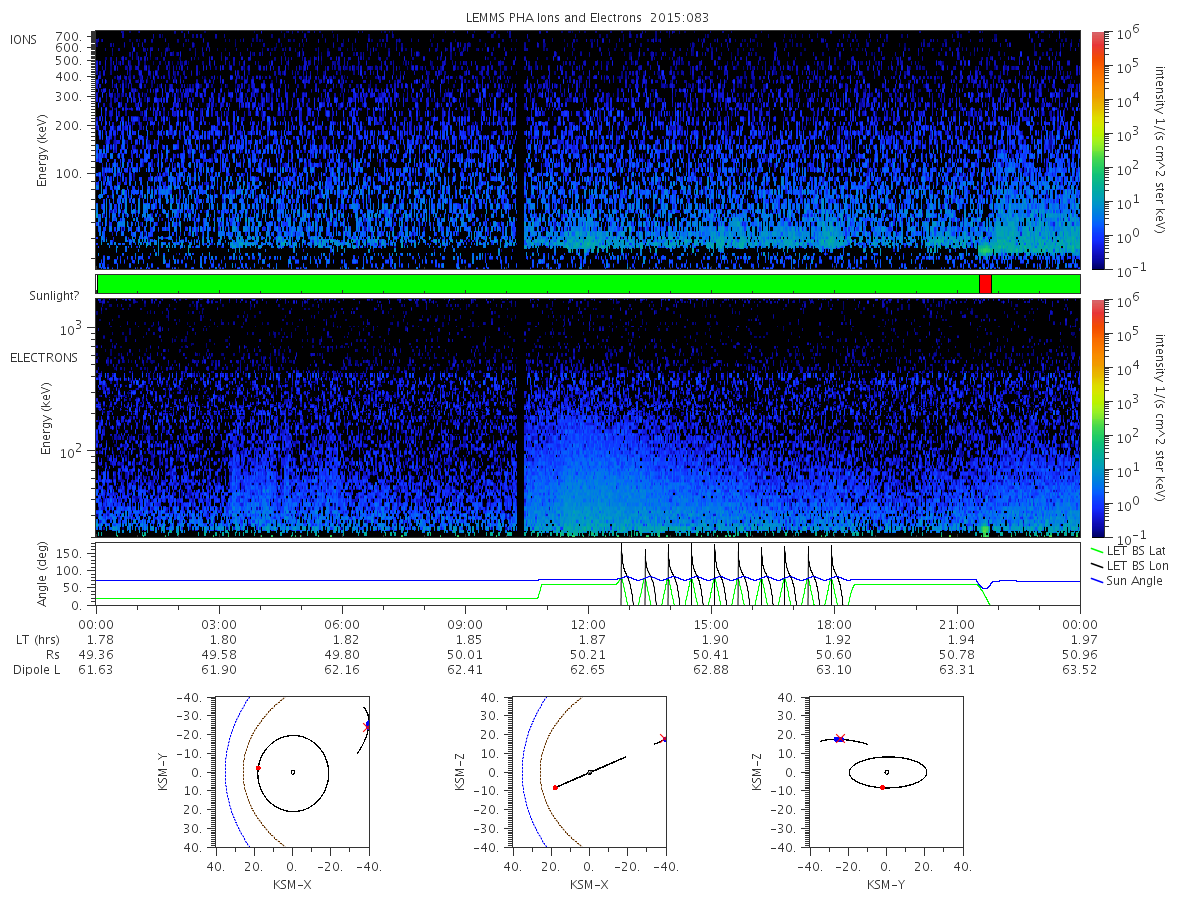1200x900 pixels.
Task: Click the ions intensity color bar
Action: (1097, 150)
